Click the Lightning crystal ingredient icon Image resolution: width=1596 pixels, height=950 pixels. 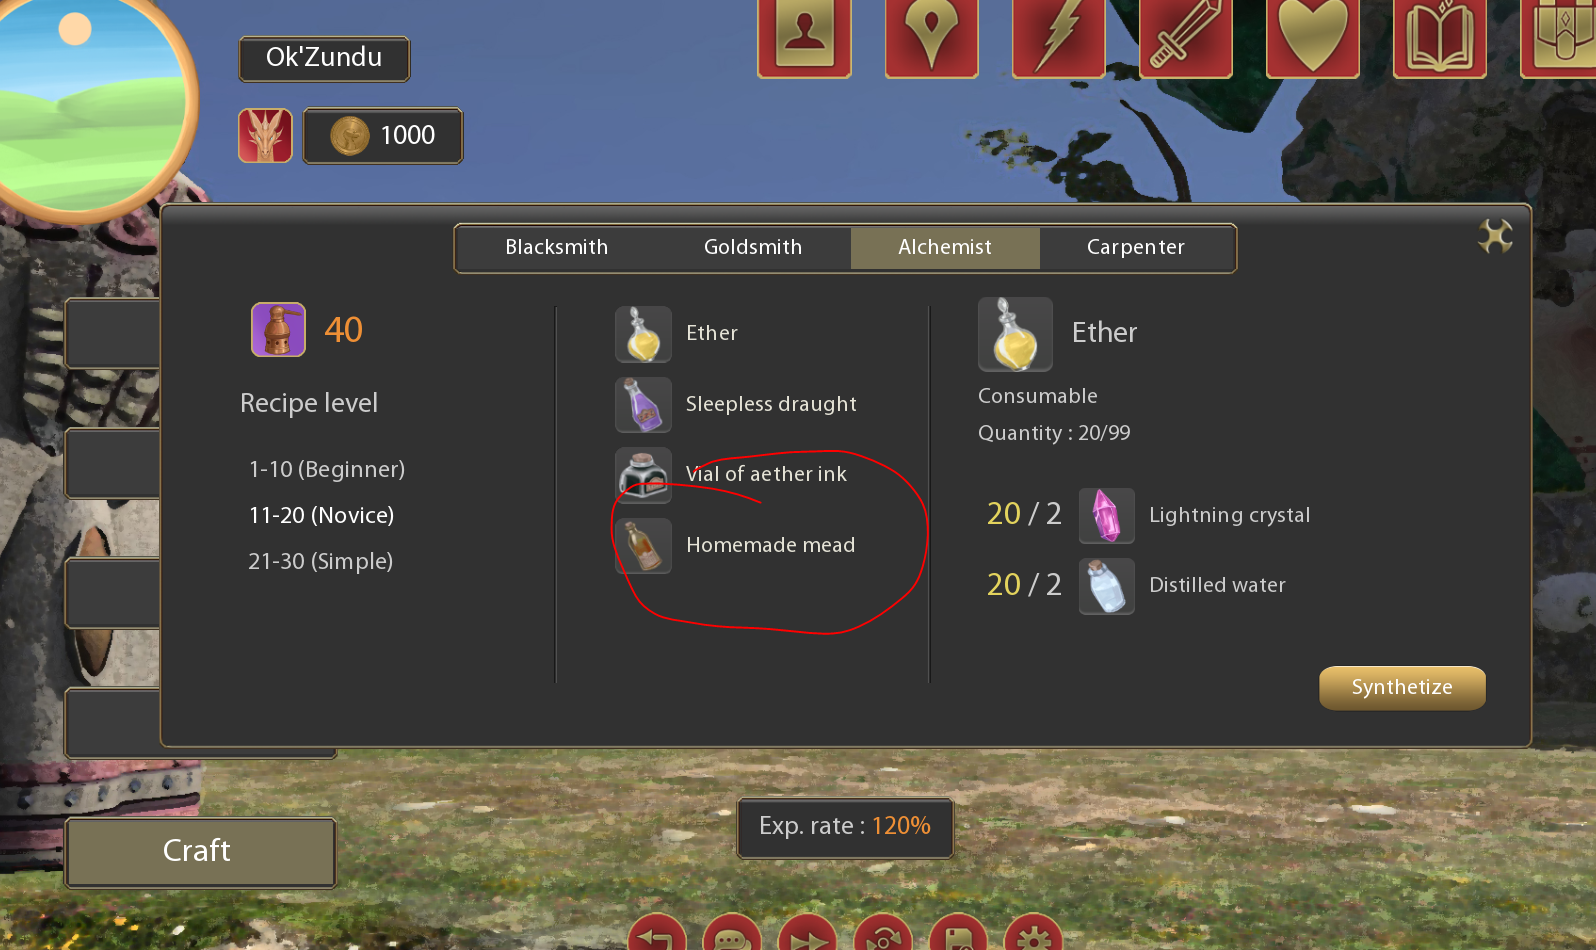coord(1106,515)
